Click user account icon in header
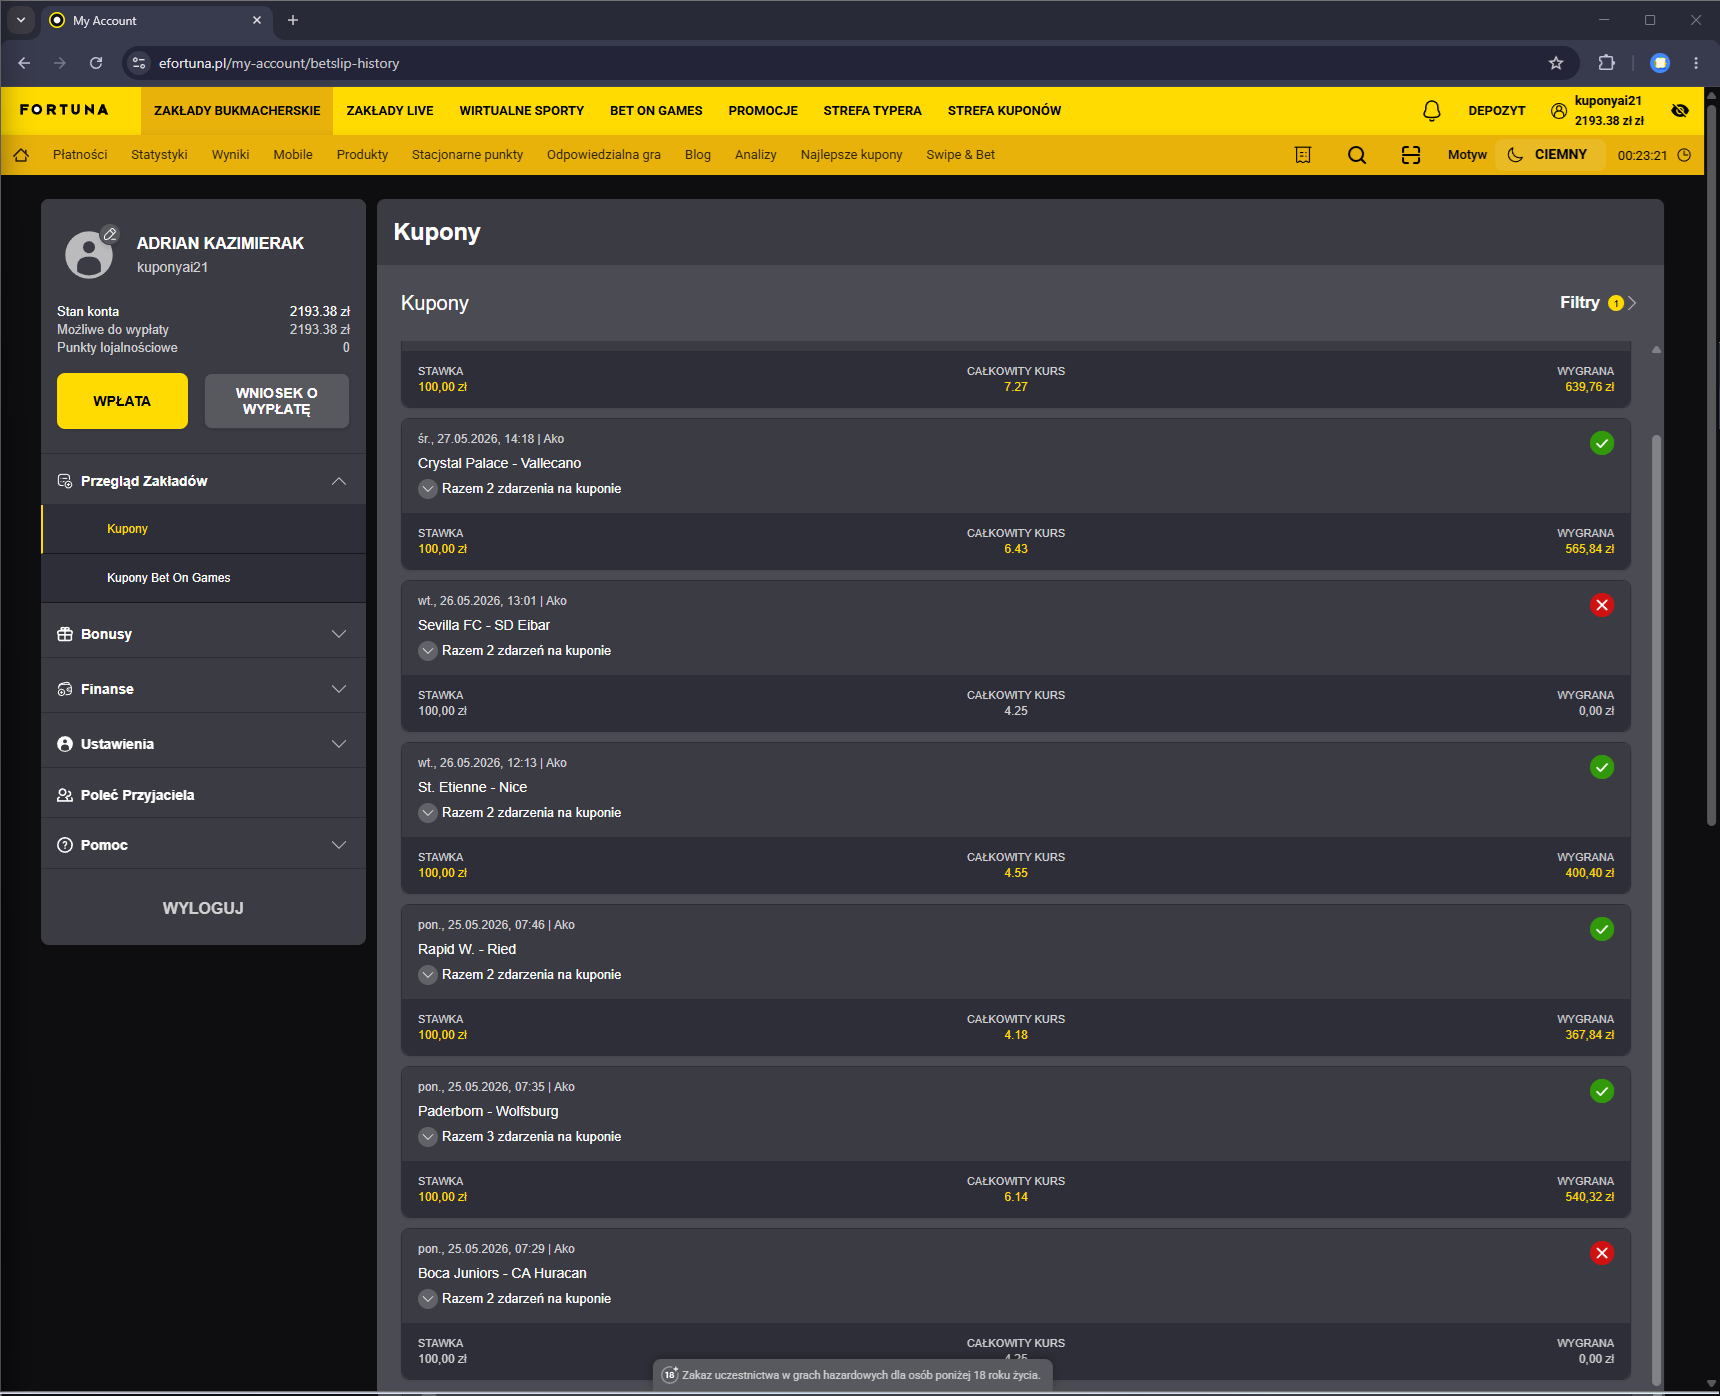Screen dimensions: 1720x1396 click(x=1559, y=111)
